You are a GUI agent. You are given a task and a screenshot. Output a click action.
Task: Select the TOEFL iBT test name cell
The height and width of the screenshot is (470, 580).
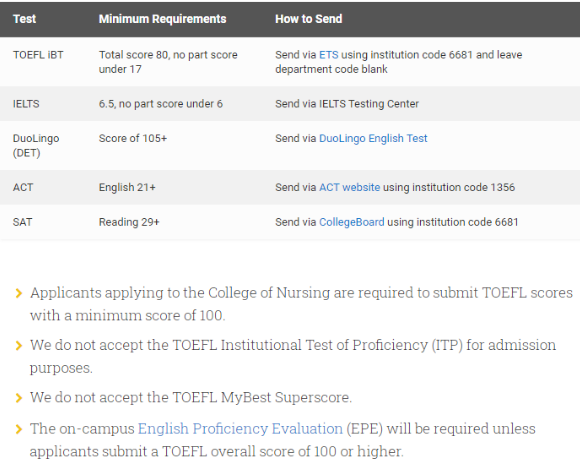click(38, 55)
